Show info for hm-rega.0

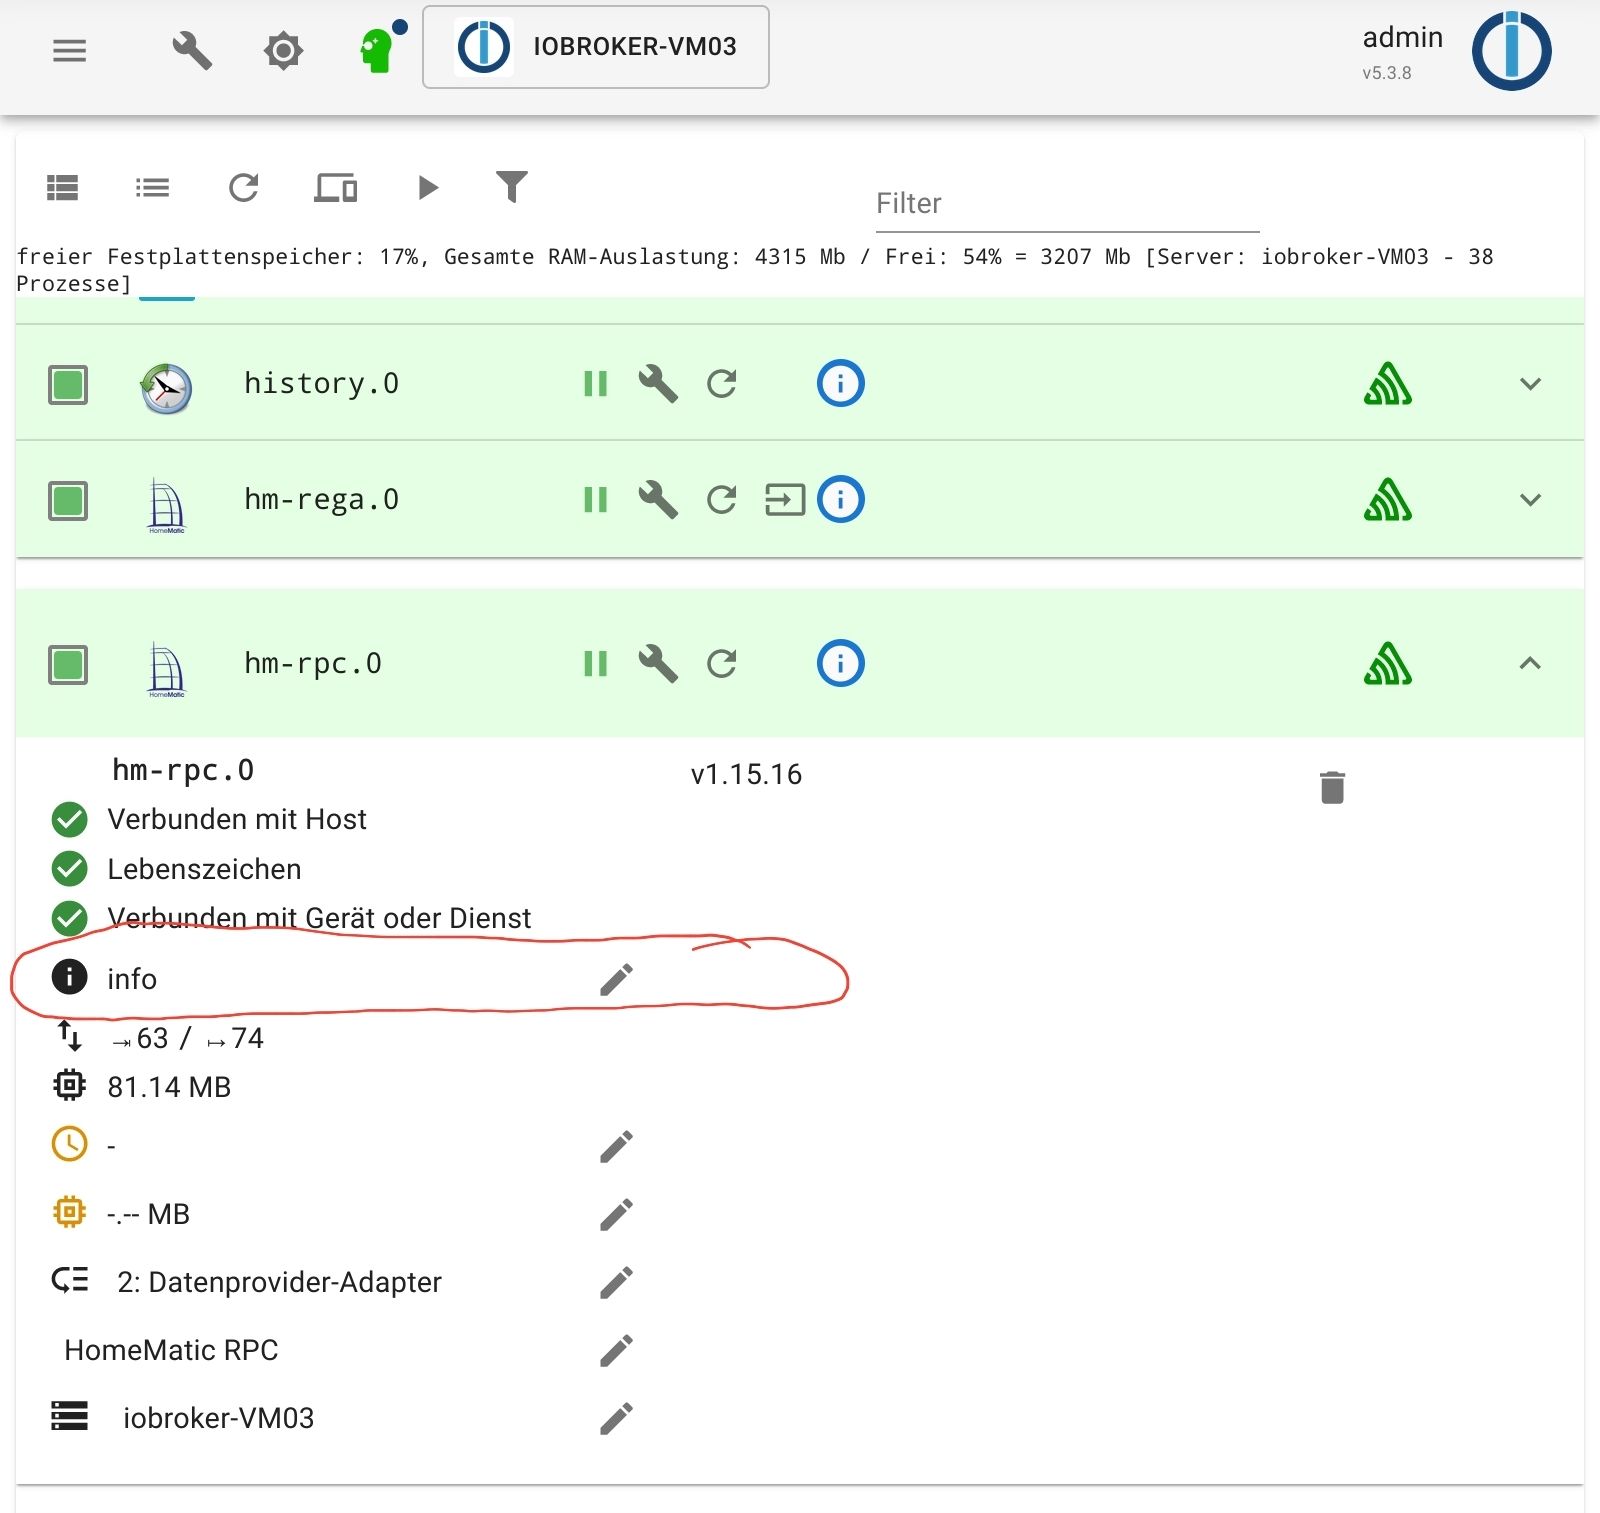coord(840,499)
